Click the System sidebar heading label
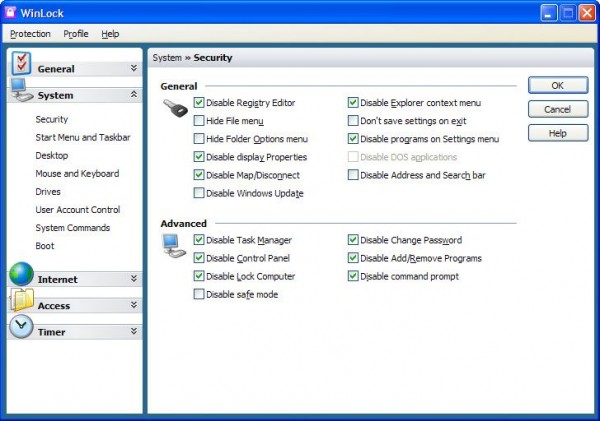This screenshot has width=600, height=421. [x=55, y=95]
